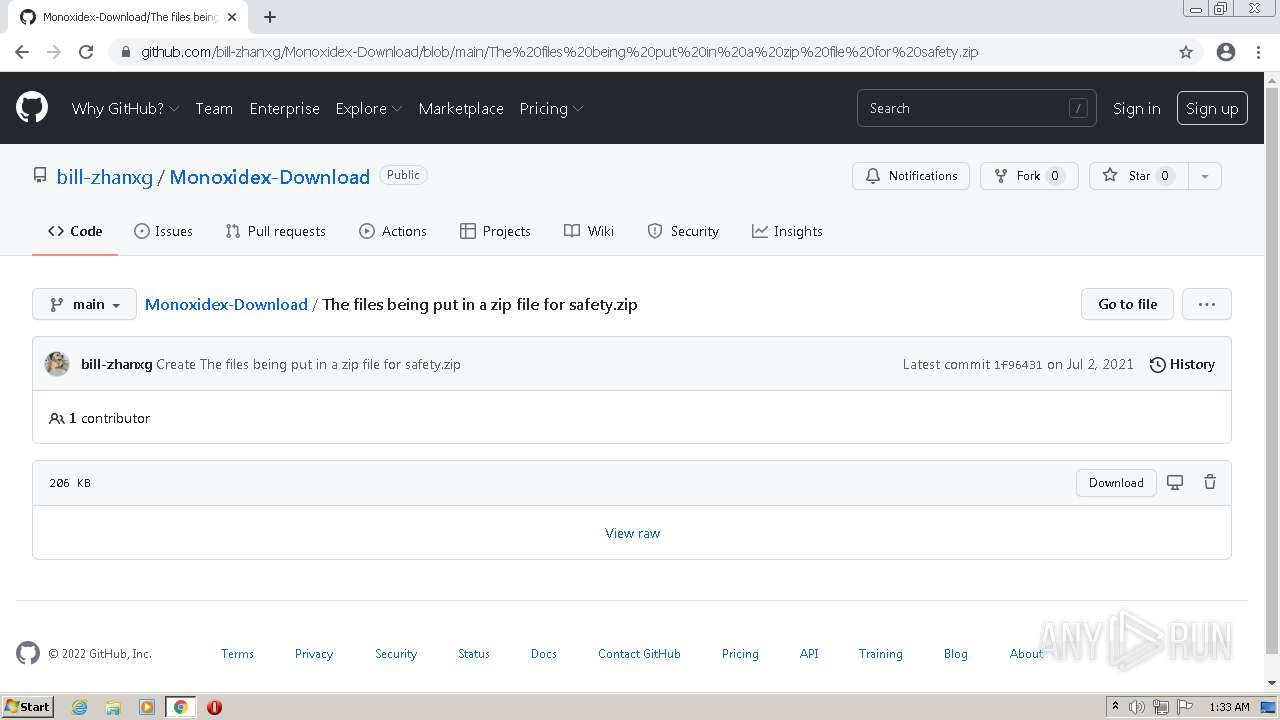Image resolution: width=1280 pixels, height=720 pixels.
Task: Switch to the Insights tab
Action: coord(787,231)
